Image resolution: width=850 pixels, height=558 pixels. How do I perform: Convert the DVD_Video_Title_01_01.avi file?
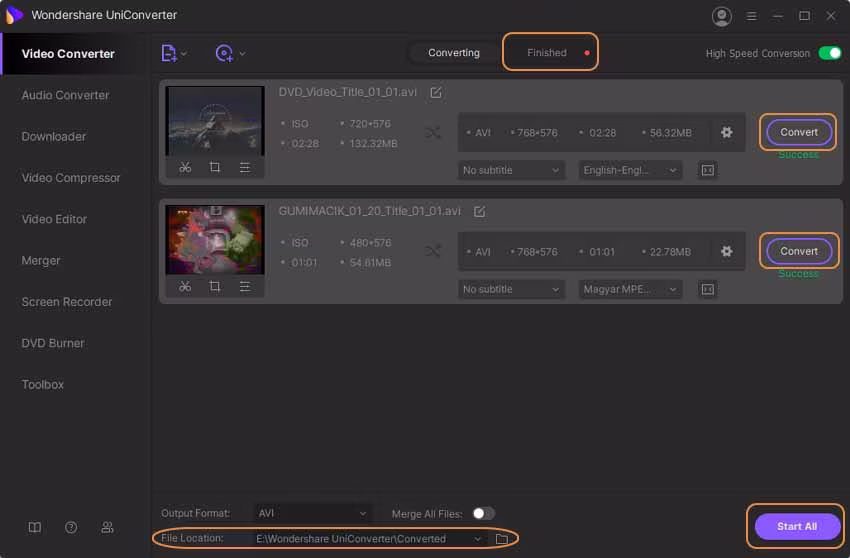tap(799, 132)
